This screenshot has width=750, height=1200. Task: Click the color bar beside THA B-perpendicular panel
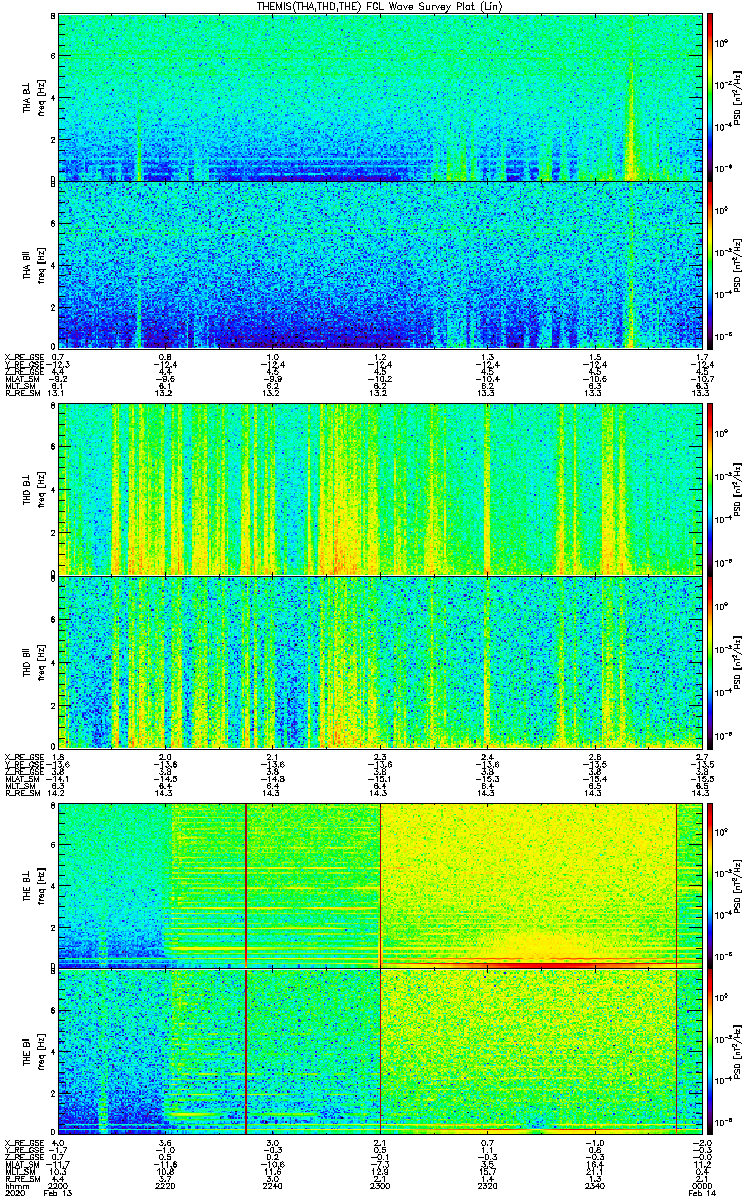(x=710, y=96)
